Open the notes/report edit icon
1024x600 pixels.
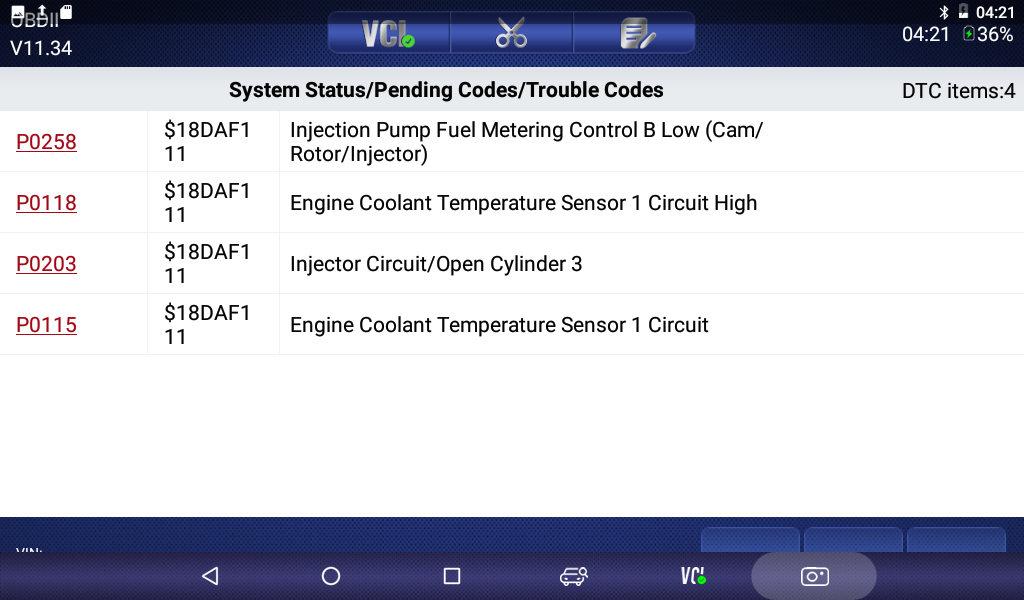point(636,33)
